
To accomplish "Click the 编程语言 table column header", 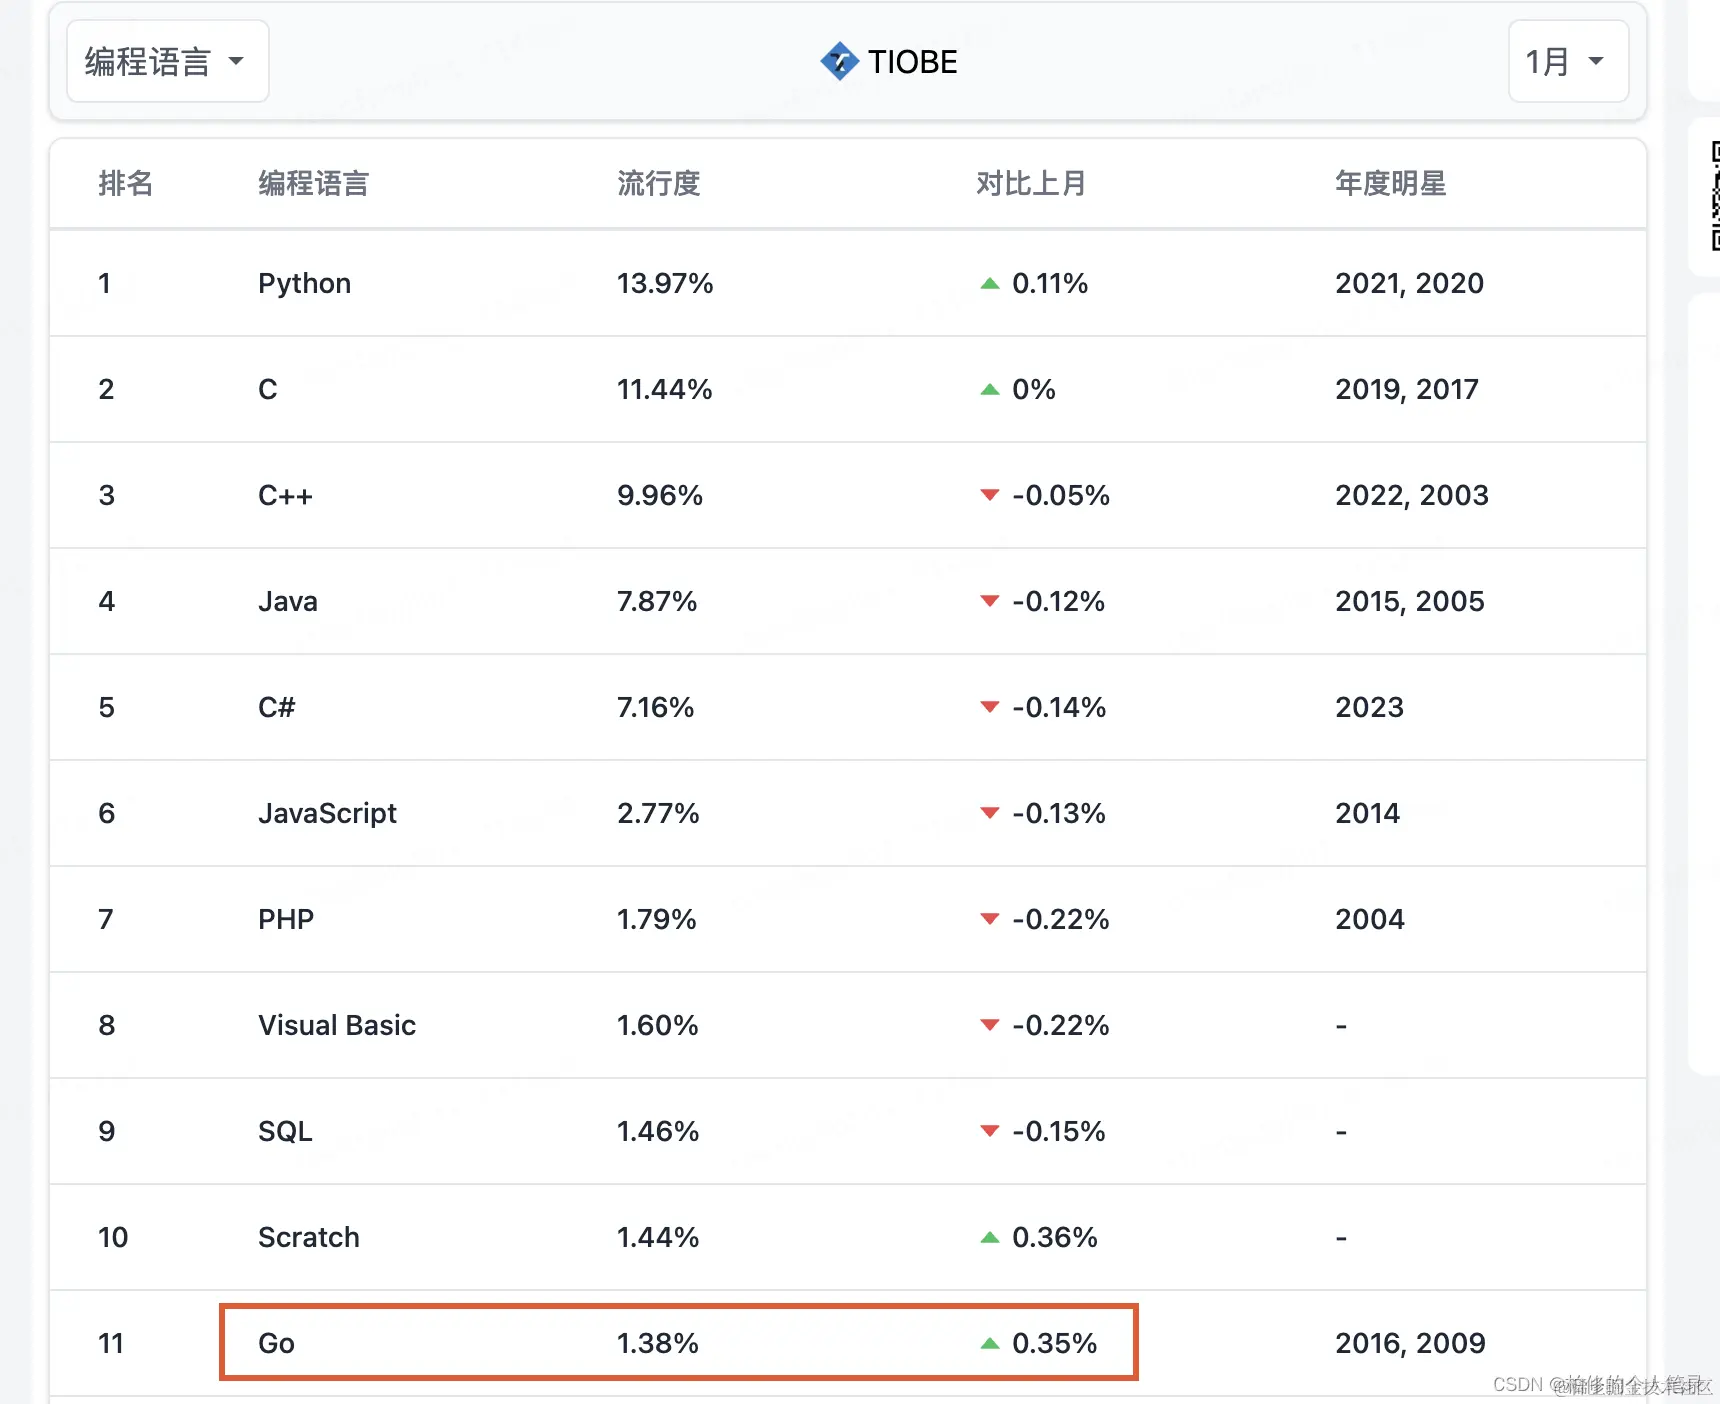I will pyautogui.click(x=314, y=183).
